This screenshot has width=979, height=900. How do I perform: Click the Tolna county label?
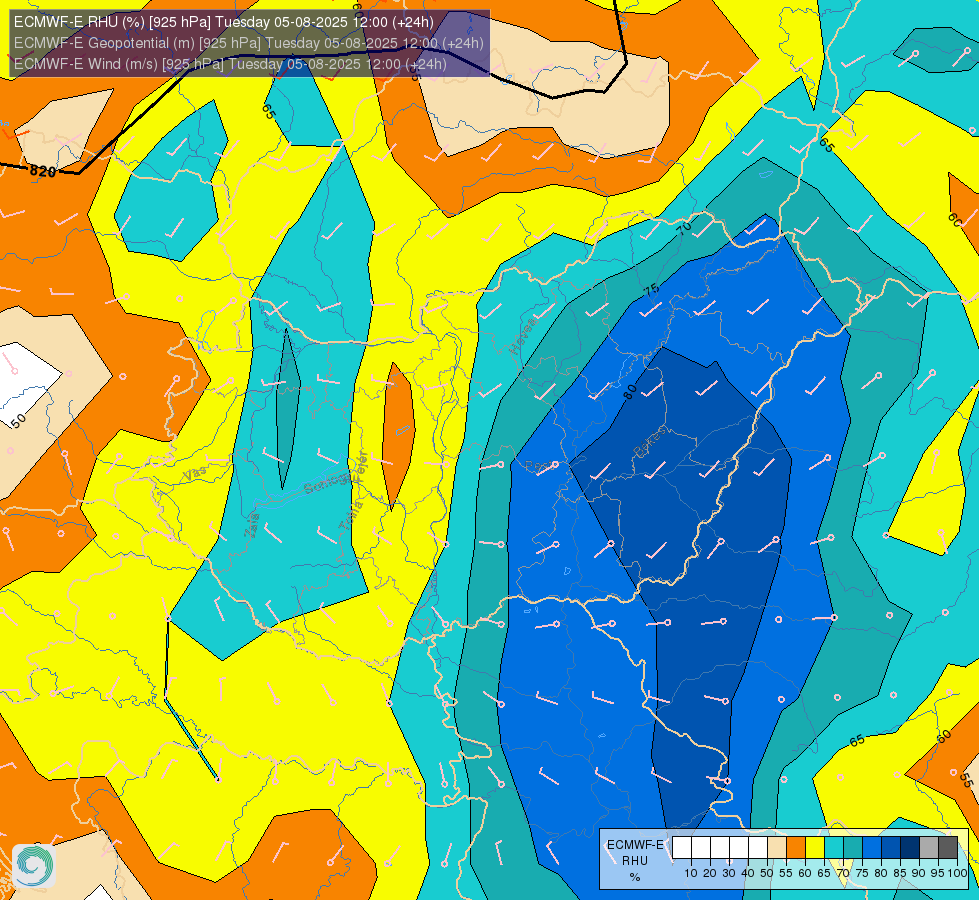(350, 515)
